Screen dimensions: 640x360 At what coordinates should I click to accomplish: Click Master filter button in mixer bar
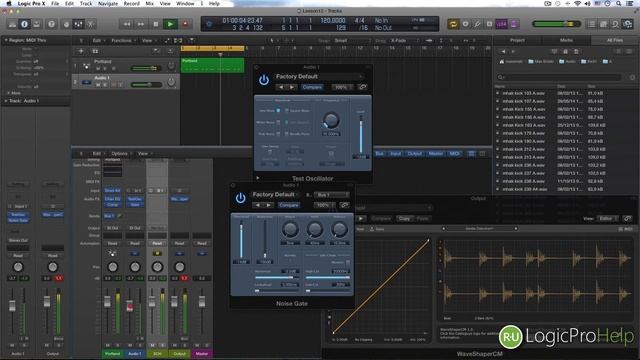point(436,153)
